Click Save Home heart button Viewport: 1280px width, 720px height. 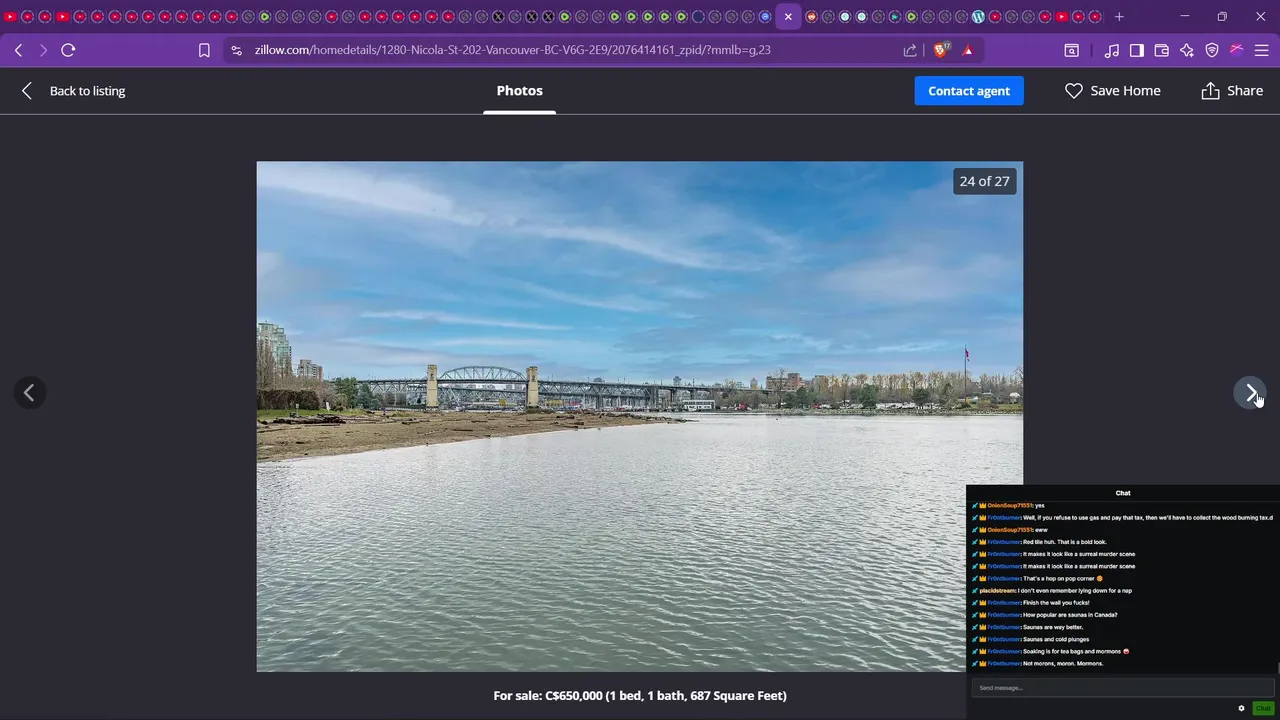[x=1112, y=91]
